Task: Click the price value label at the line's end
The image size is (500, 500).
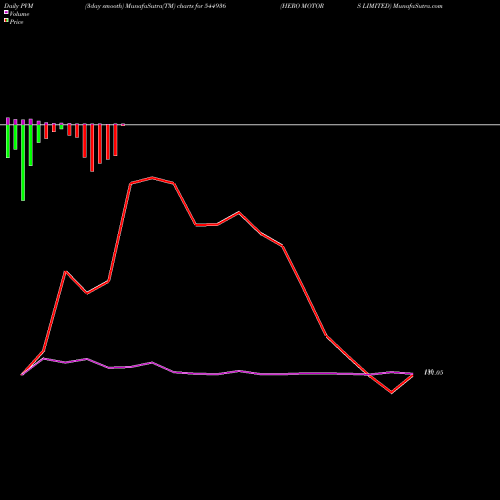Action: (x=434, y=372)
